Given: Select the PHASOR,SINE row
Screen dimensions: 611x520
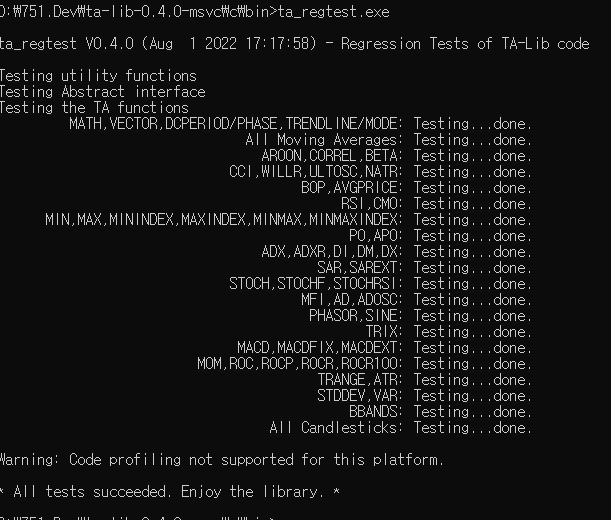Looking at the screenshot, I should pos(420,316).
